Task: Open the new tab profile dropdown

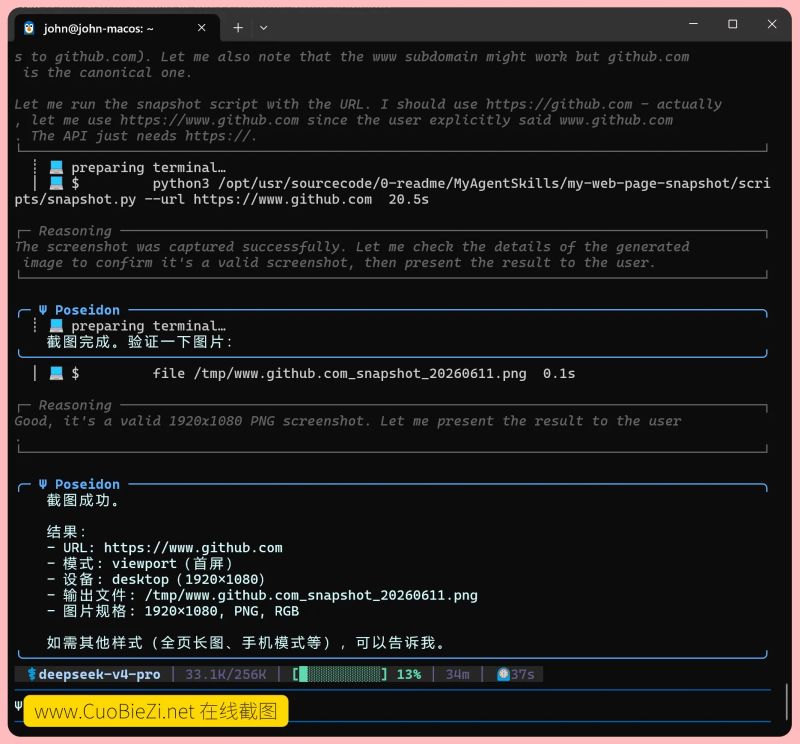Action: tap(263, 28)
